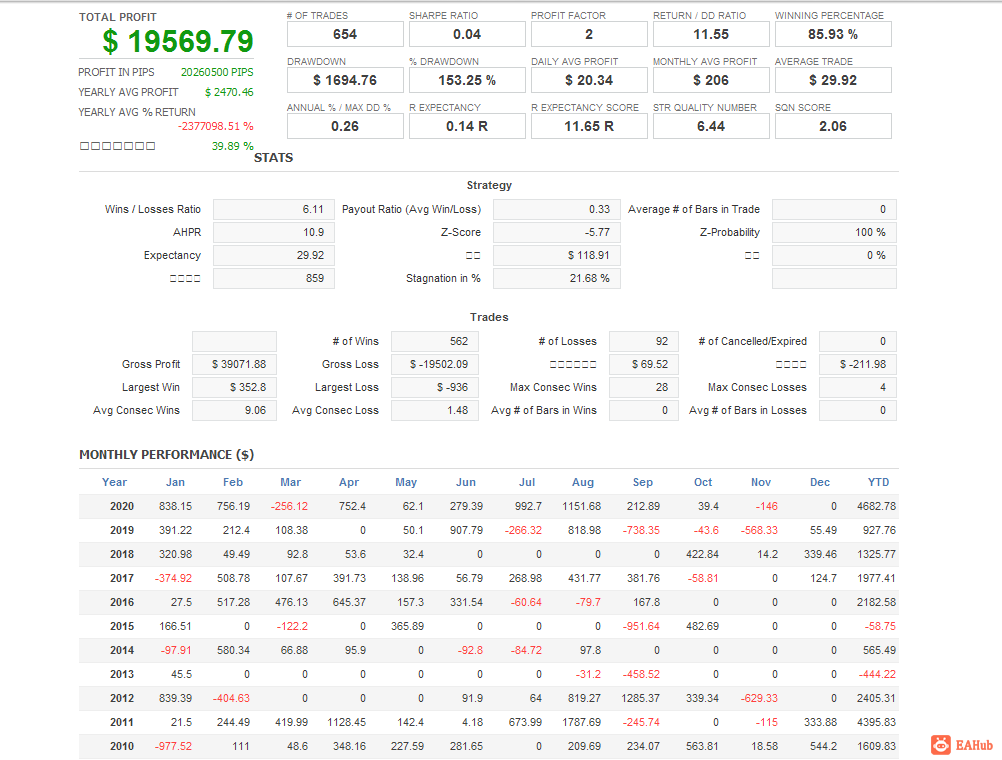This screenshot has width=1002, height=760.
Task: Select the 2020 row year label
Action: (x=122, y=506)
